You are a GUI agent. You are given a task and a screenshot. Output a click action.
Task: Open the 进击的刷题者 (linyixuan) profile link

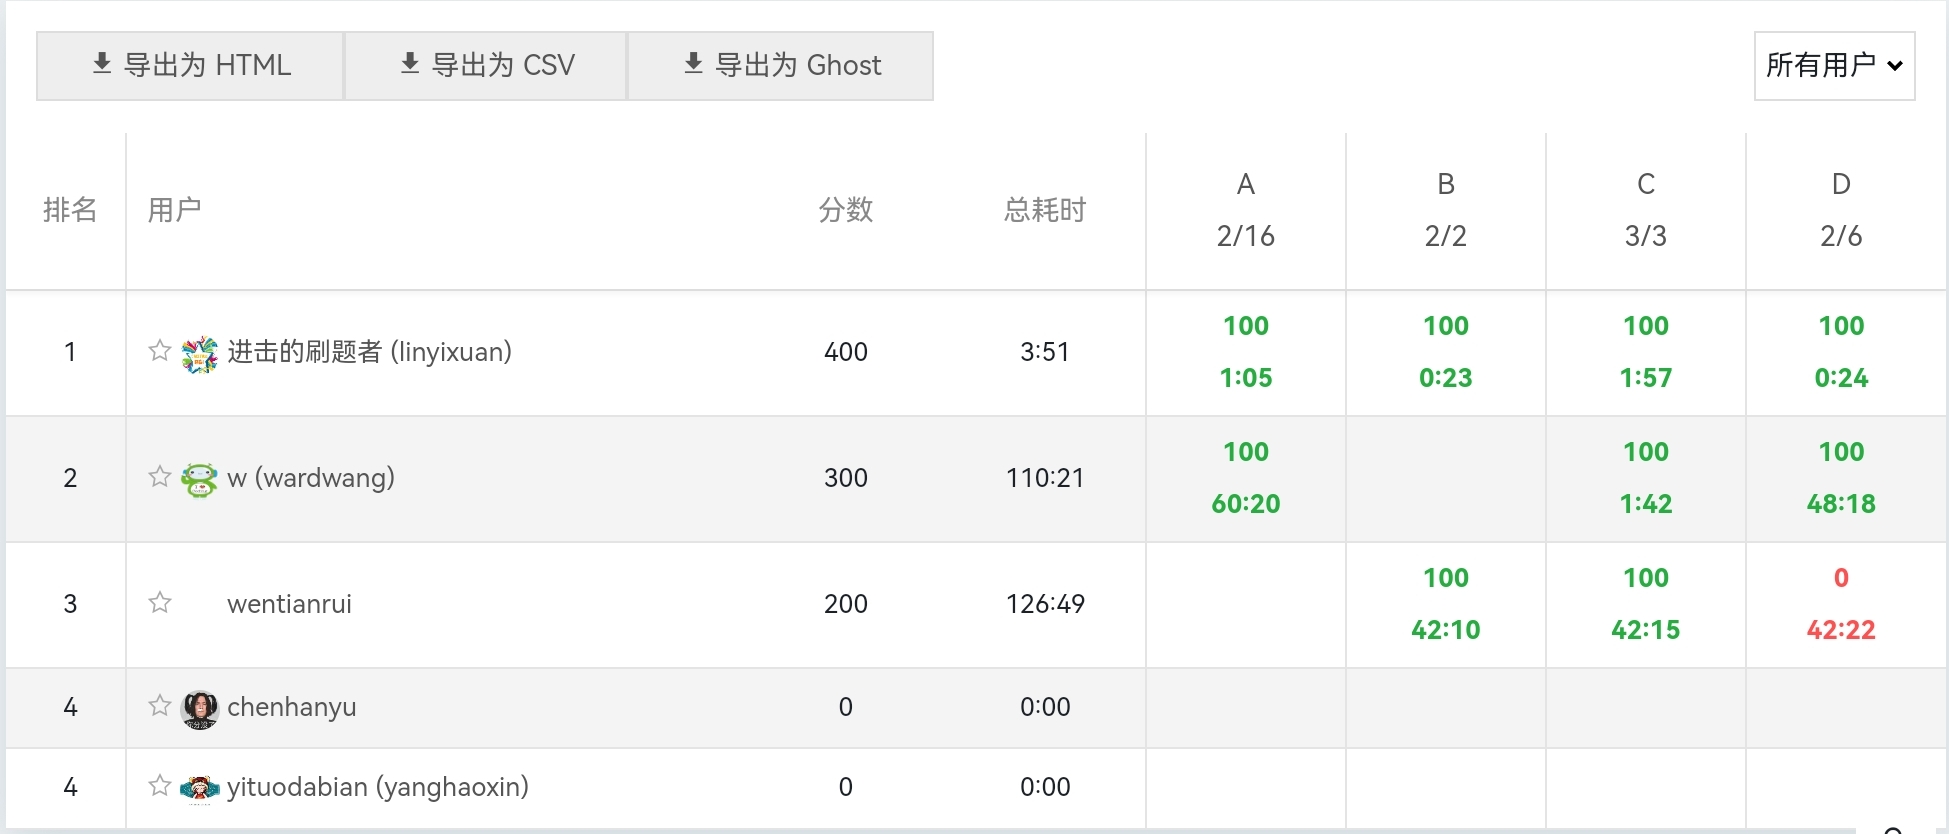[369, 352]
